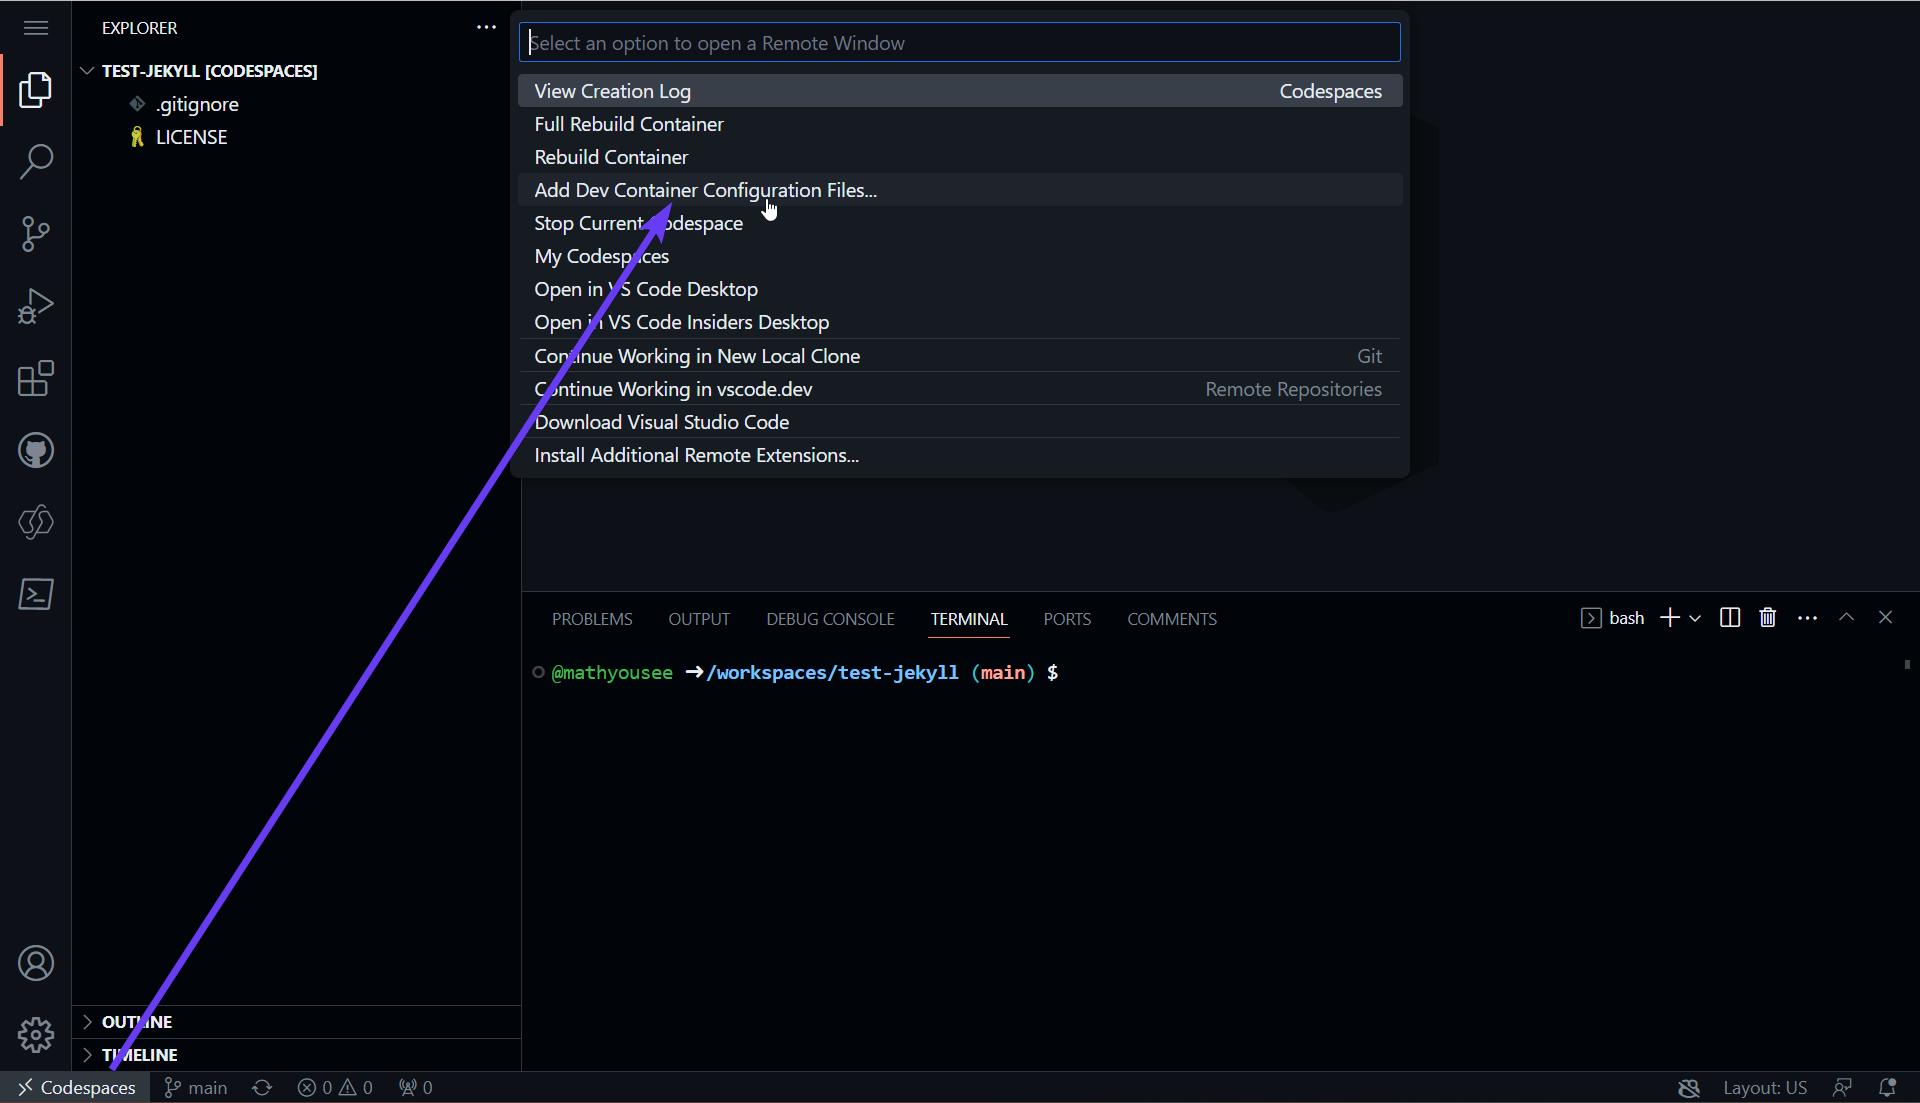Open the Search view in the sidebar
The image size is (1920, 1103).
pyautogui.click(x=36, y=161)
